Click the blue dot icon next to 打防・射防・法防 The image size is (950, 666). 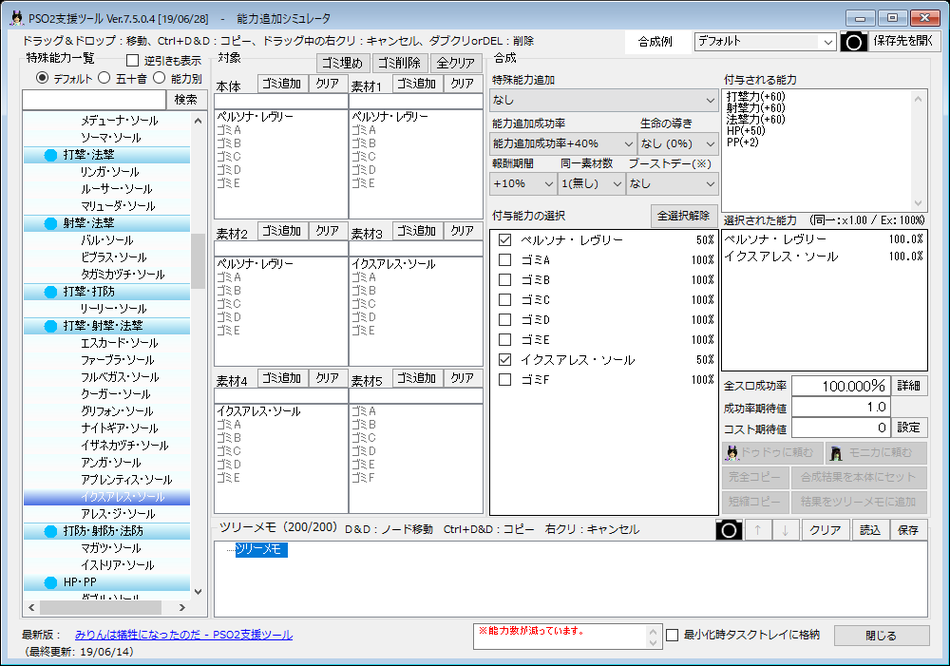pyautogui.click(x=51, y=531)
